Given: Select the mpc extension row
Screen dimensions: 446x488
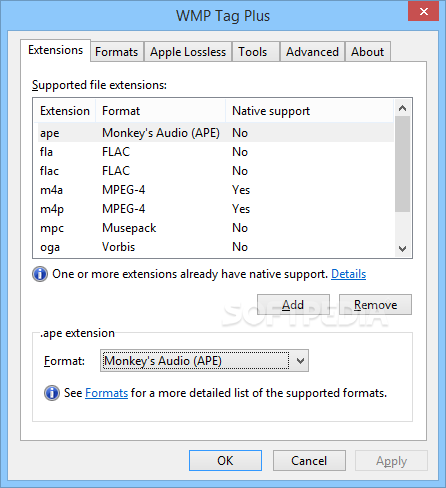Looking at the screenshot, I should tap(215, 228).
